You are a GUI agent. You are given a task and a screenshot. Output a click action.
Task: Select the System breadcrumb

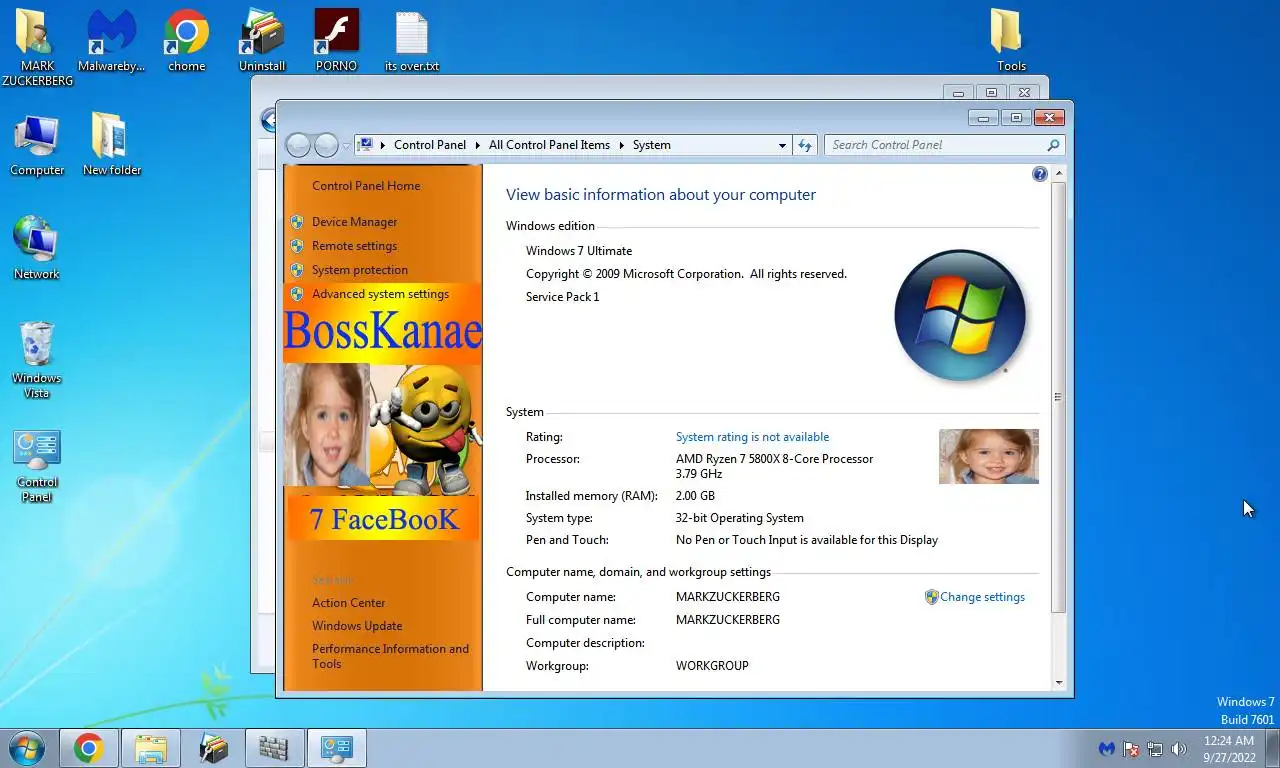click(651, 145)
